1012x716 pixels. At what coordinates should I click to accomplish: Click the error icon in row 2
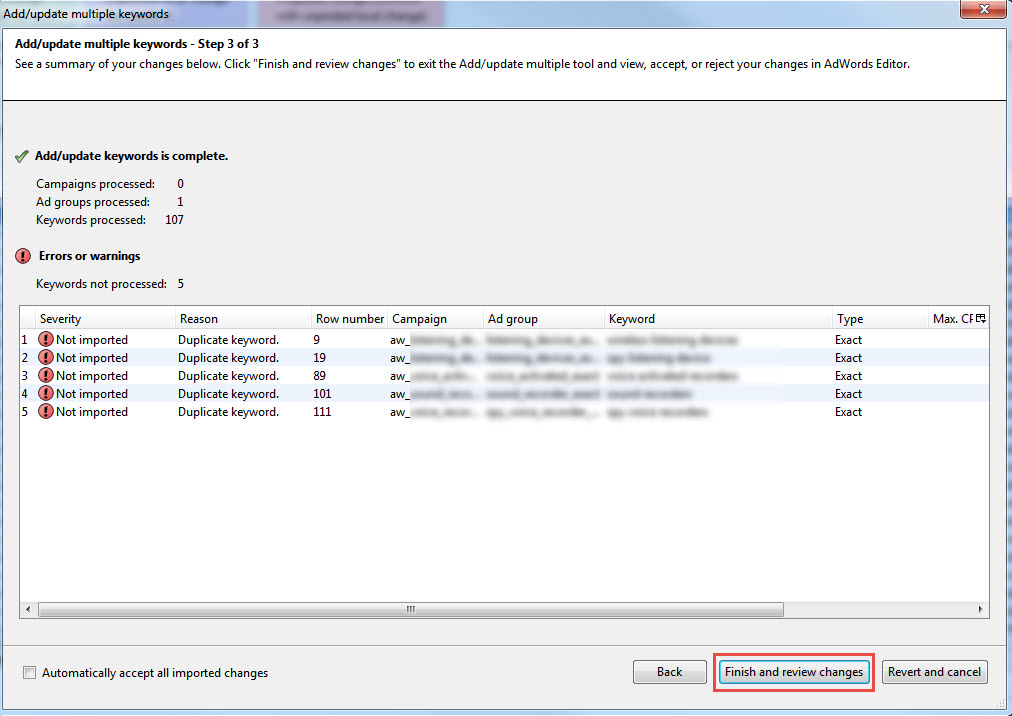point(46,358)
